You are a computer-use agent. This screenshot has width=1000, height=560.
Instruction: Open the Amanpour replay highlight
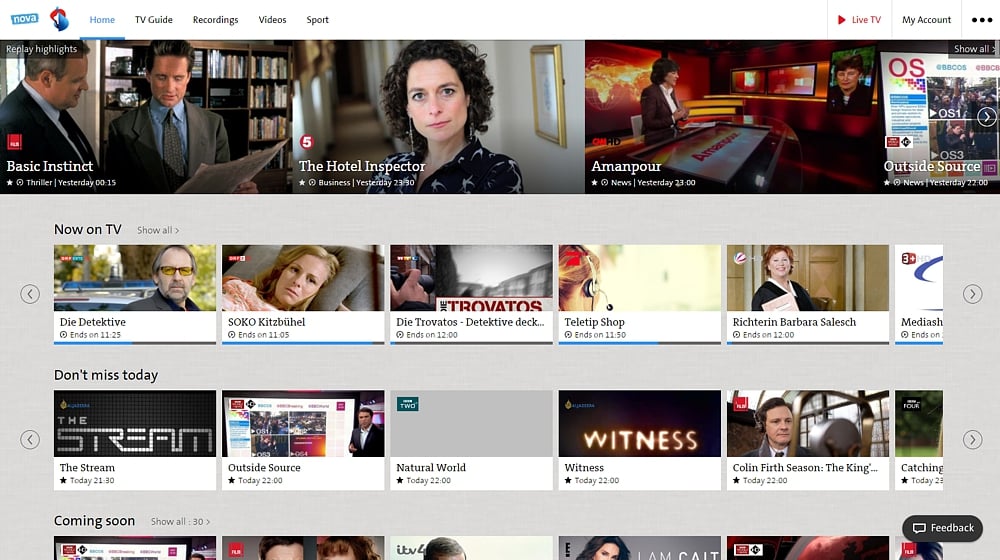[731, 117]
